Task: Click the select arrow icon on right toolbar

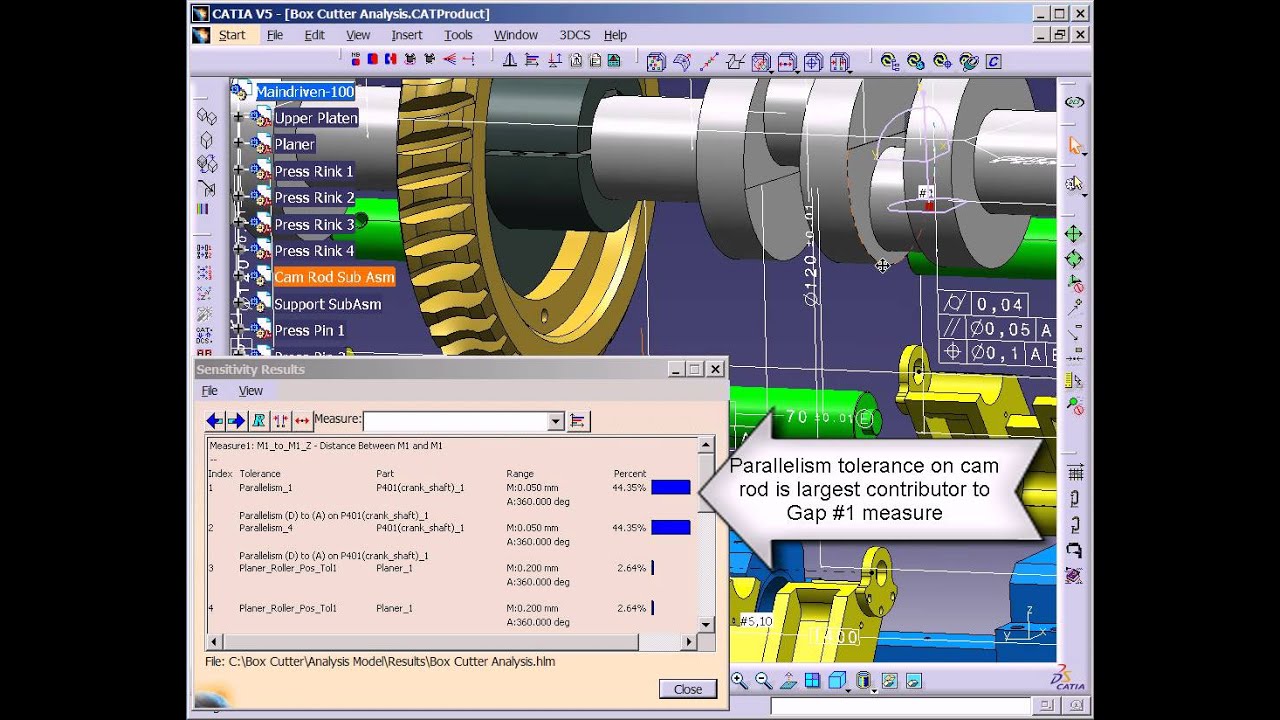Action: 1075,146
